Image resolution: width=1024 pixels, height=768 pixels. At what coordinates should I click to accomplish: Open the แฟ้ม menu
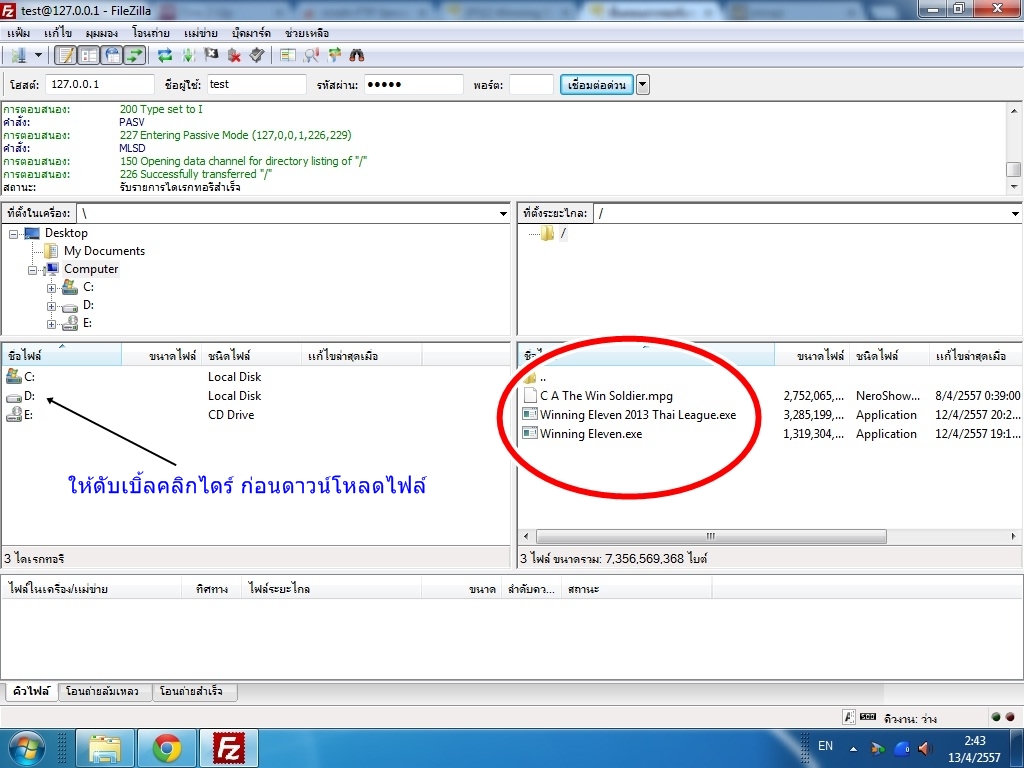point(19,33)
